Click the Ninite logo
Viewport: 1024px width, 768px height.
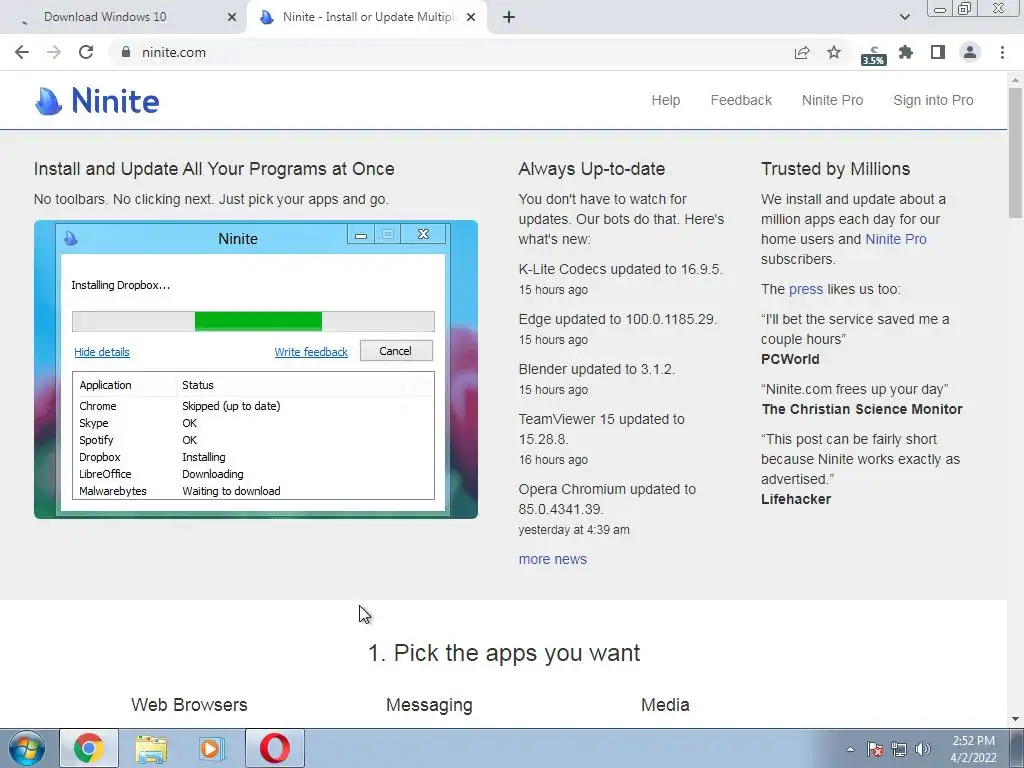pos(97,101)
